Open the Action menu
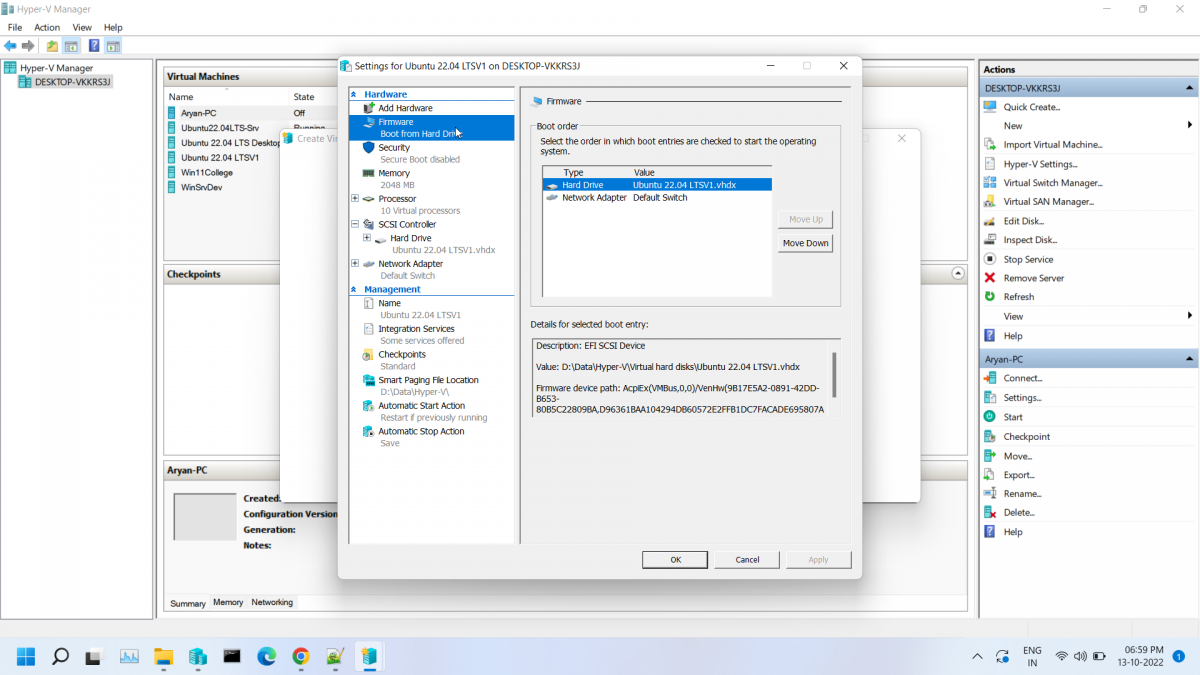This screenshot has height=675, width=1200. [47, 27]
